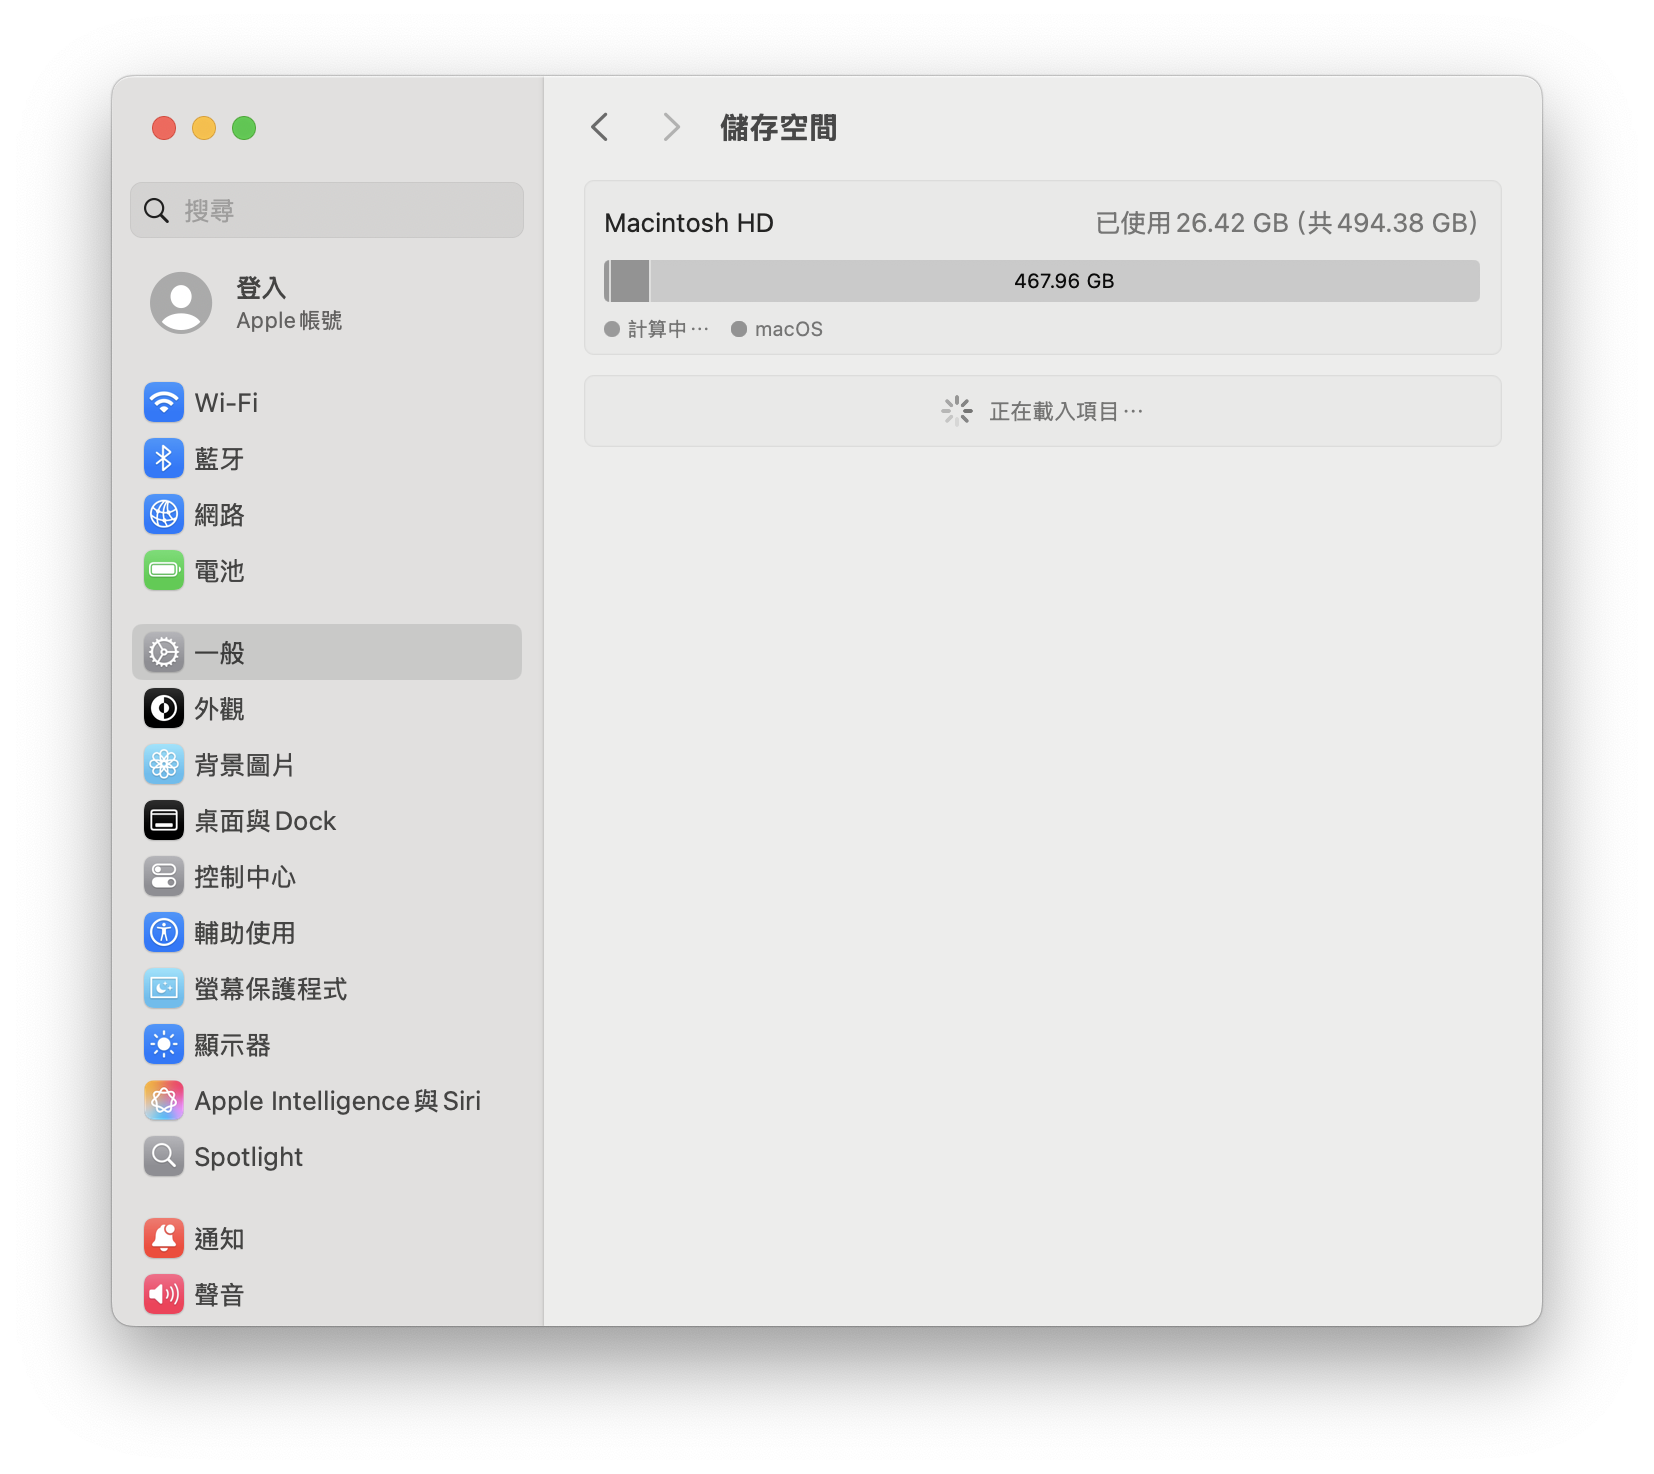1654x1474 pixels.
Task: Open the Sound (聲音) speaker icon
Action: point(164,1295)
